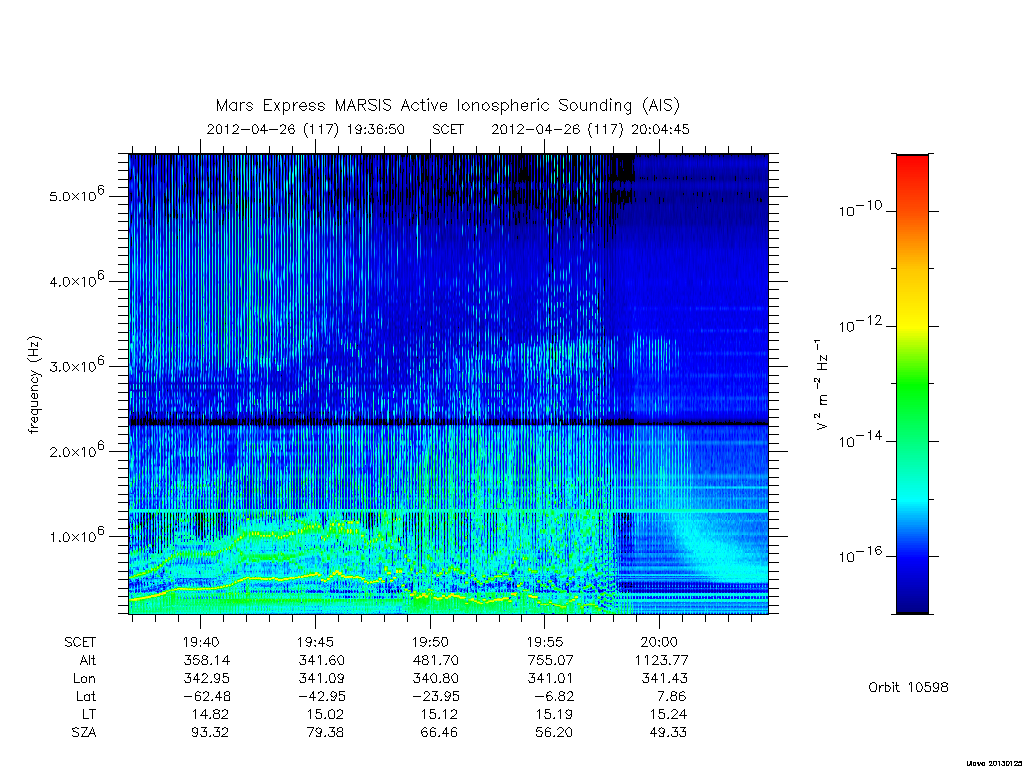Click the "SCET" label between the timestamps

[x=448, y=129]
